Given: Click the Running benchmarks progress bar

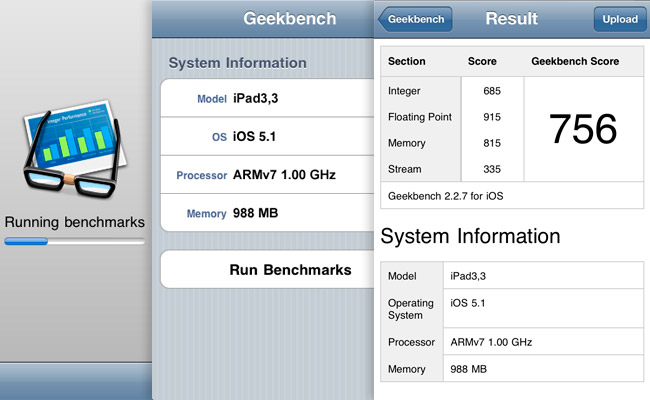Looking at the screenshot, I should (74, 241).
